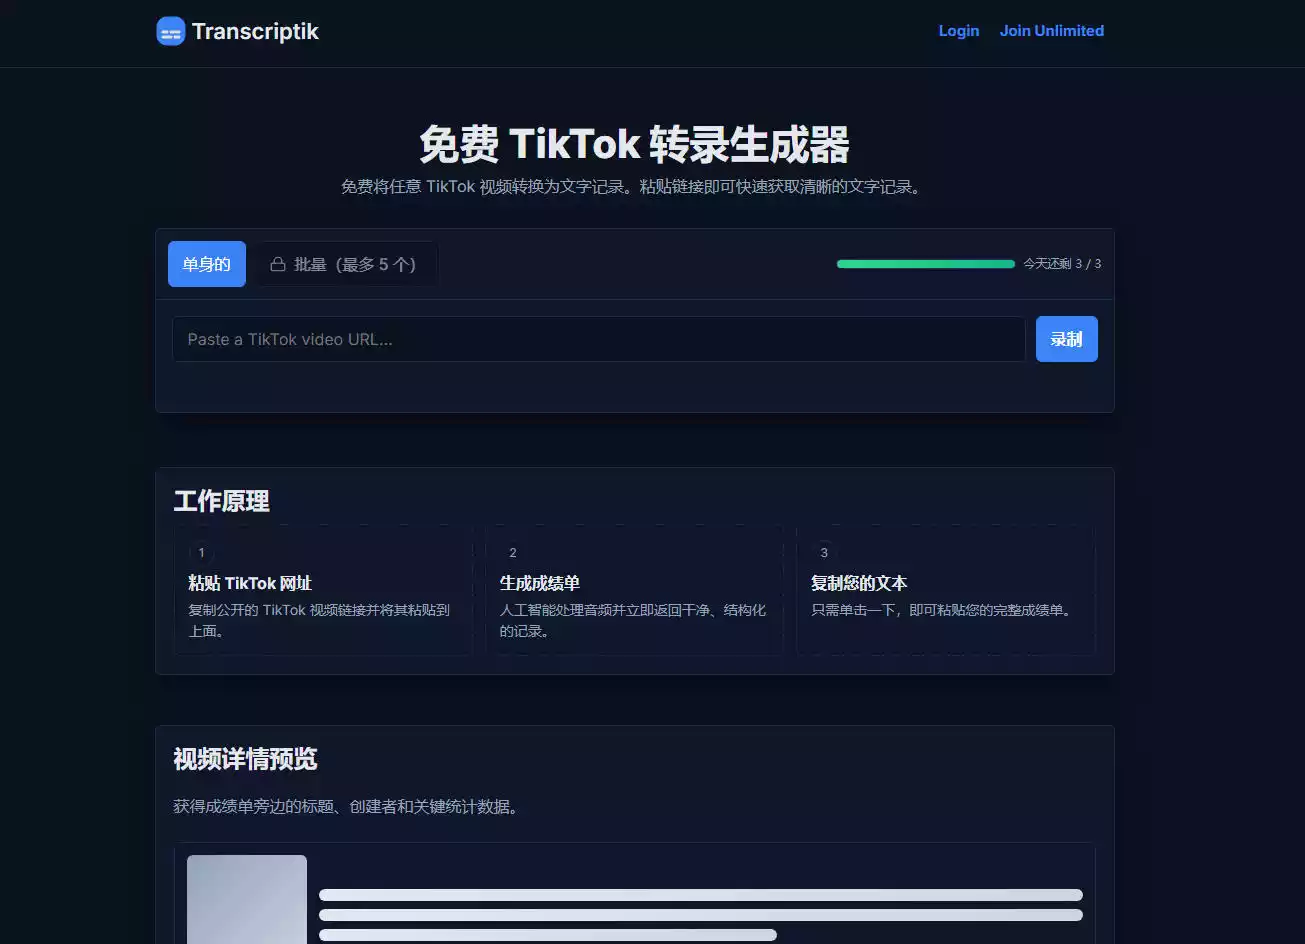Click the 复制您的文本 step title
The image size is (1305, 944).
point(859,583)
